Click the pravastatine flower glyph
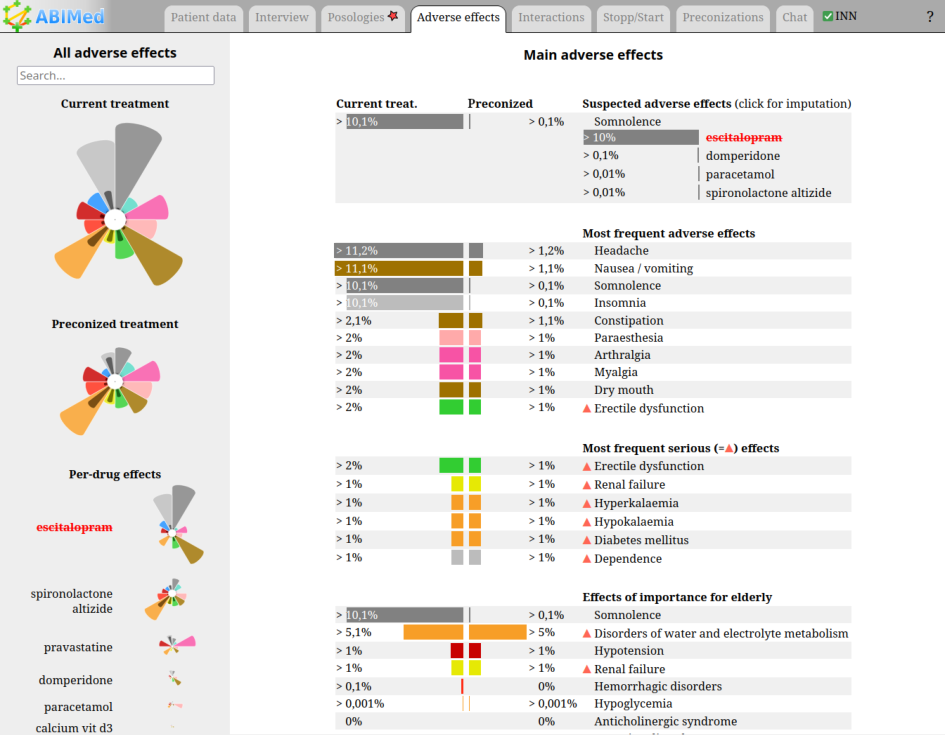Viewport: 945px width, 735px height. coord(177,645)
